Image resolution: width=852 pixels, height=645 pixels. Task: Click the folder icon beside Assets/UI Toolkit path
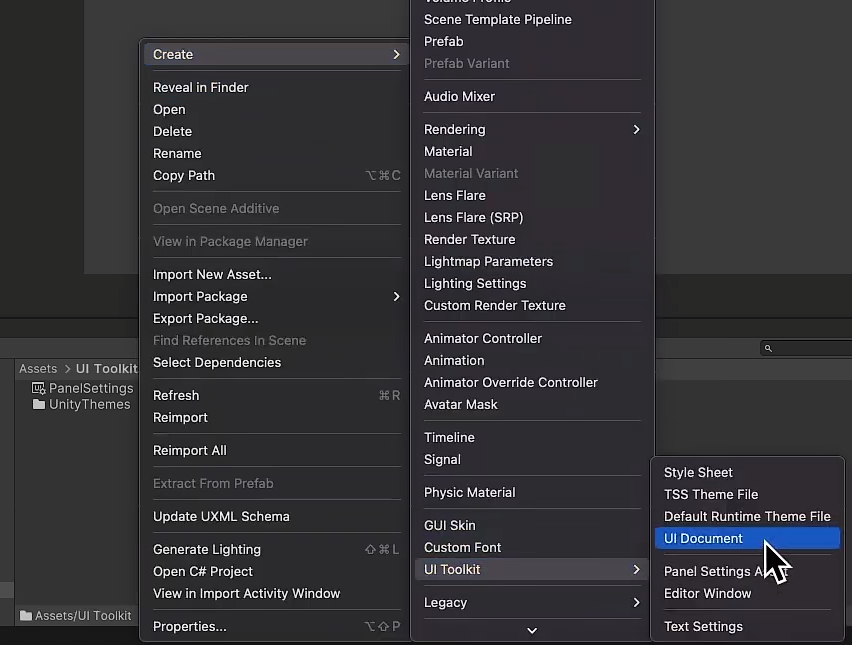point(26,616)
